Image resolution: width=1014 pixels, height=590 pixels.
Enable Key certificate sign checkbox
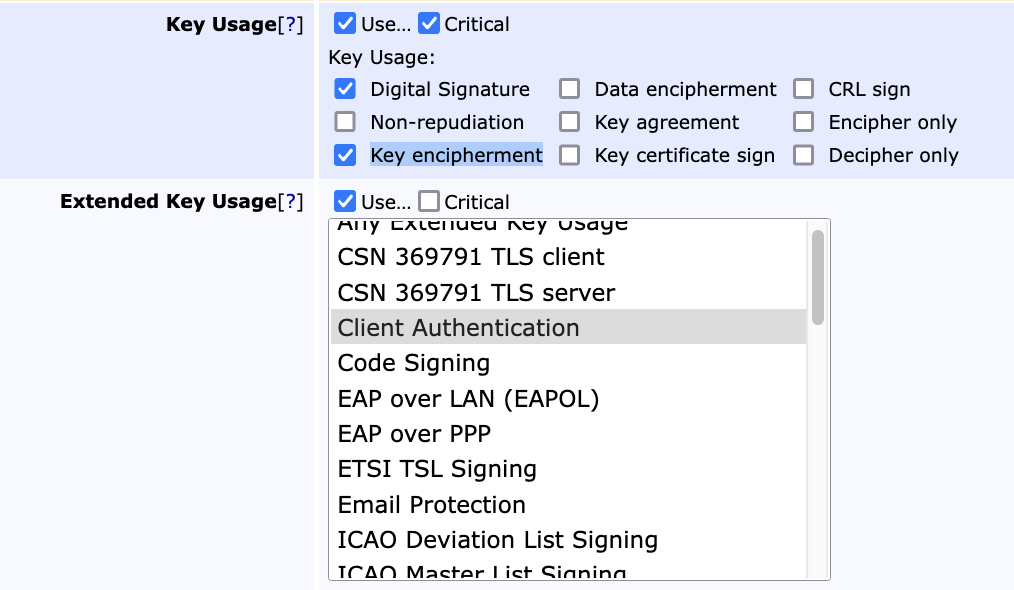click(x=569, y=155)
